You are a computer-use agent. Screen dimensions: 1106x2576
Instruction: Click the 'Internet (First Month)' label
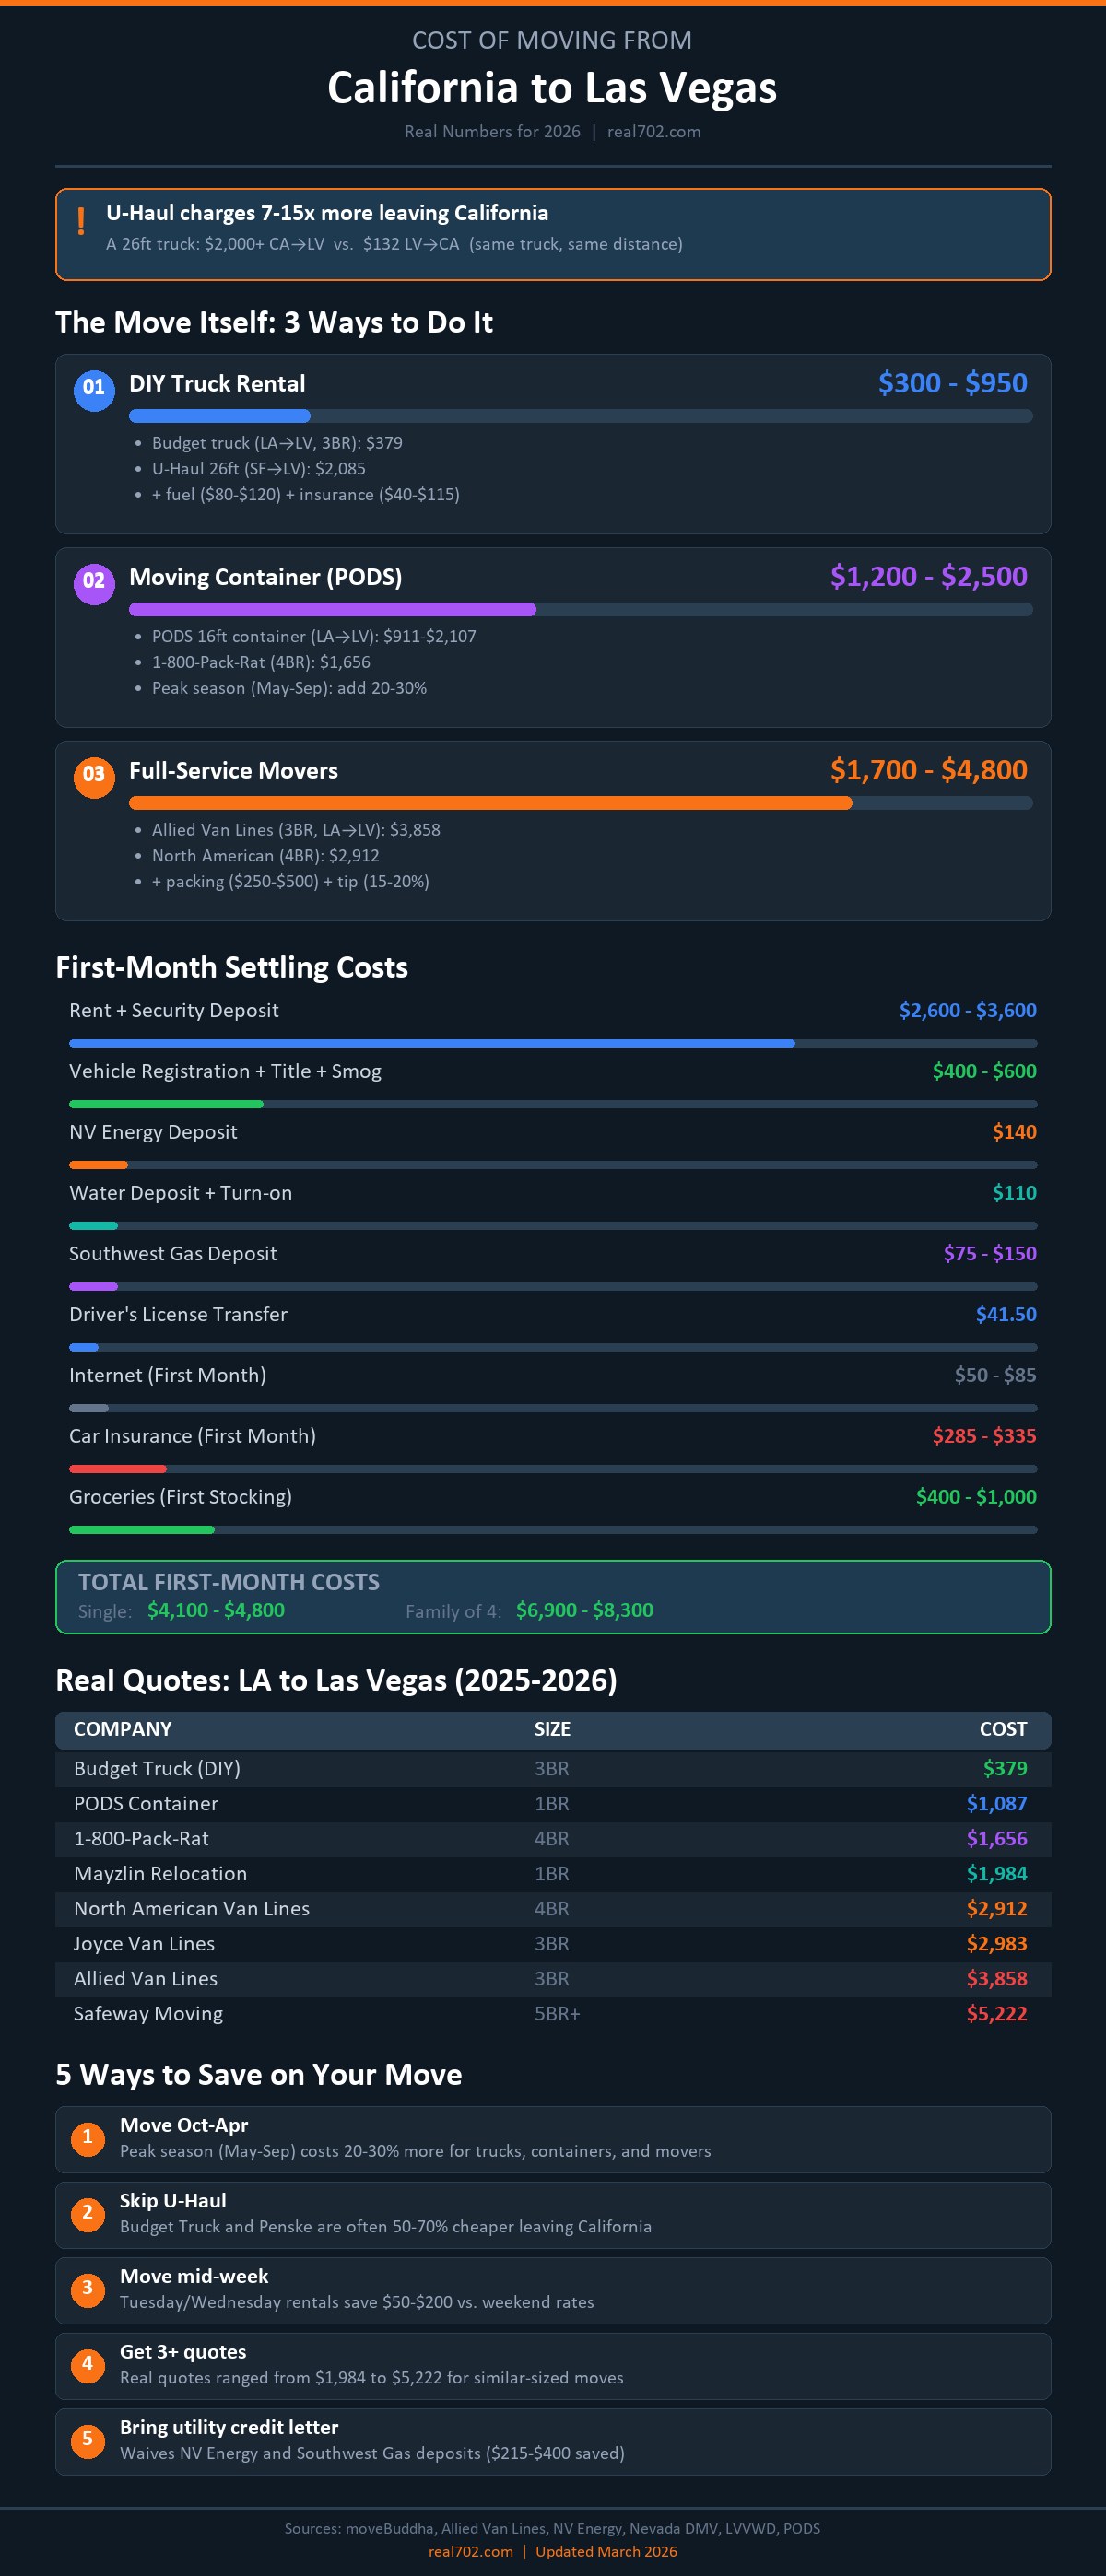click(168, 1376)
